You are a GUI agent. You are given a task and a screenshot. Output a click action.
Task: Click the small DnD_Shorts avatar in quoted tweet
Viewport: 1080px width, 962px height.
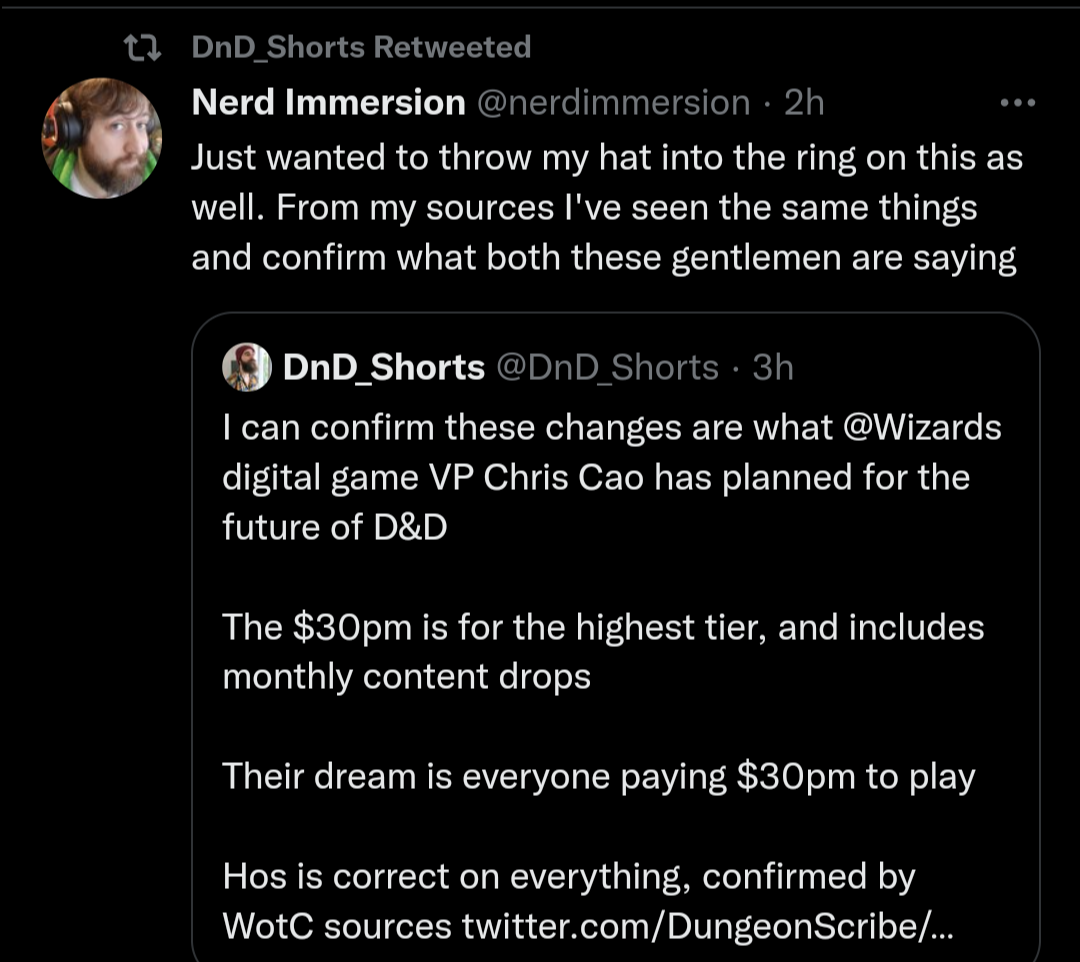click(x=247, y=367)
